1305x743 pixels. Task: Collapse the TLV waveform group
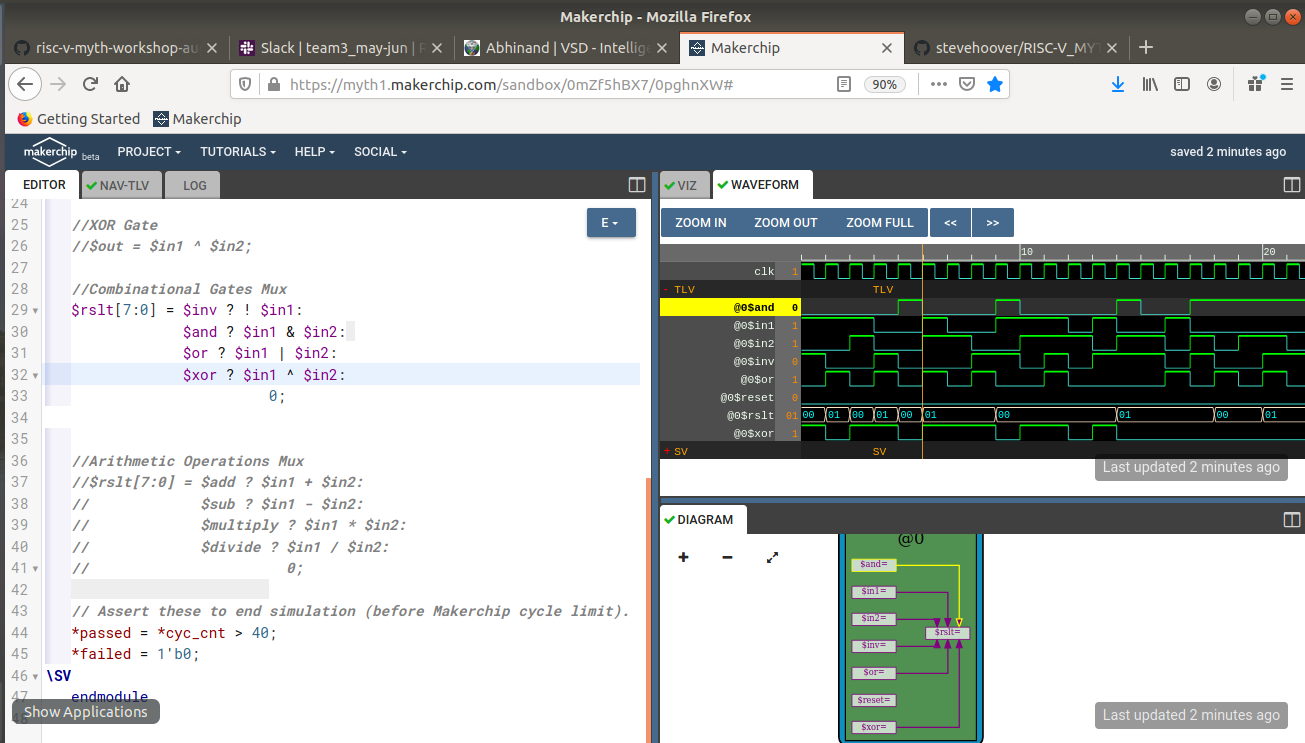[x=667, y=289]
